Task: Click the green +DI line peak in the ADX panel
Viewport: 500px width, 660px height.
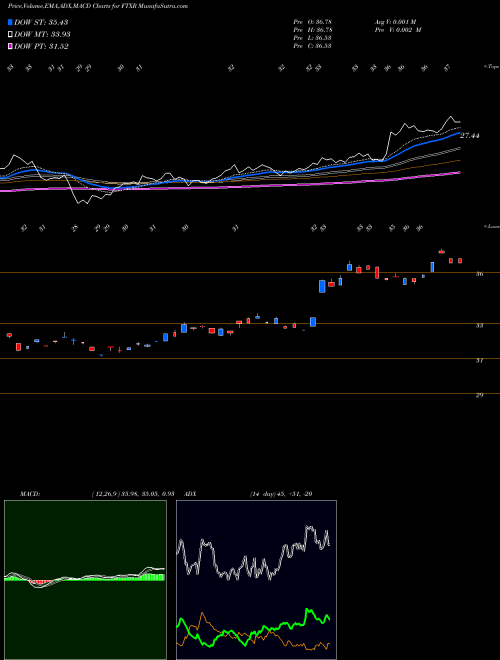Action: (307, 610)
